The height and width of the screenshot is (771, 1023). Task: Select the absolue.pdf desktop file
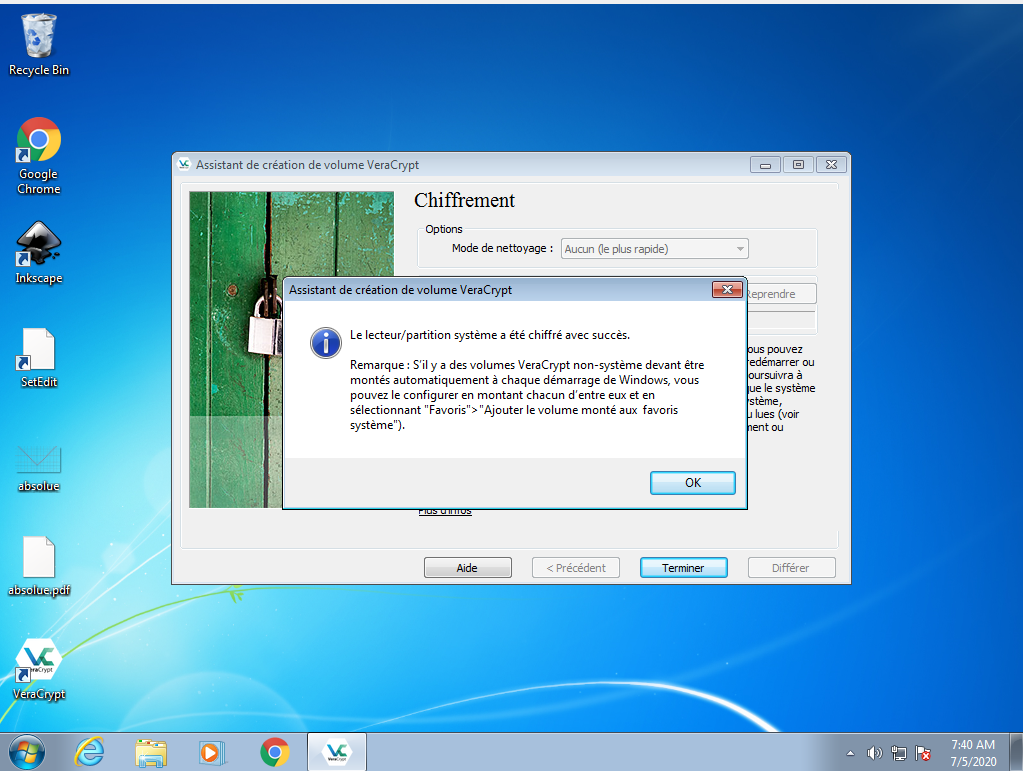pyautogui.click(x=38, y=566)
